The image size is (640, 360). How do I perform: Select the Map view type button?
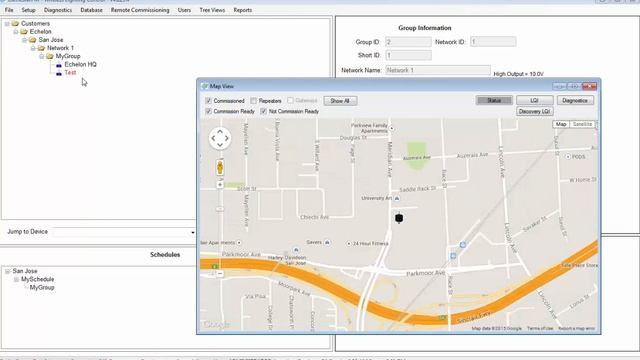coord(561,124)
